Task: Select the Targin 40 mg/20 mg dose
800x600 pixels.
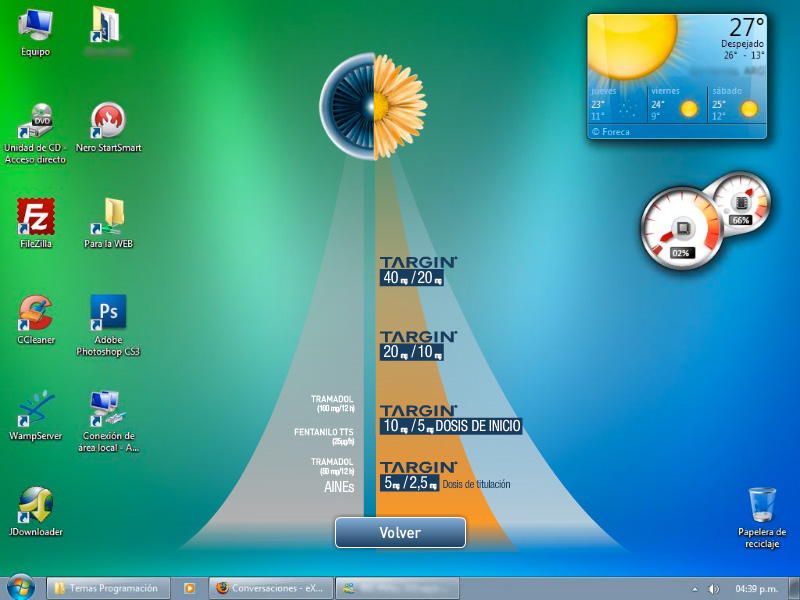Action: coord(418,271)
